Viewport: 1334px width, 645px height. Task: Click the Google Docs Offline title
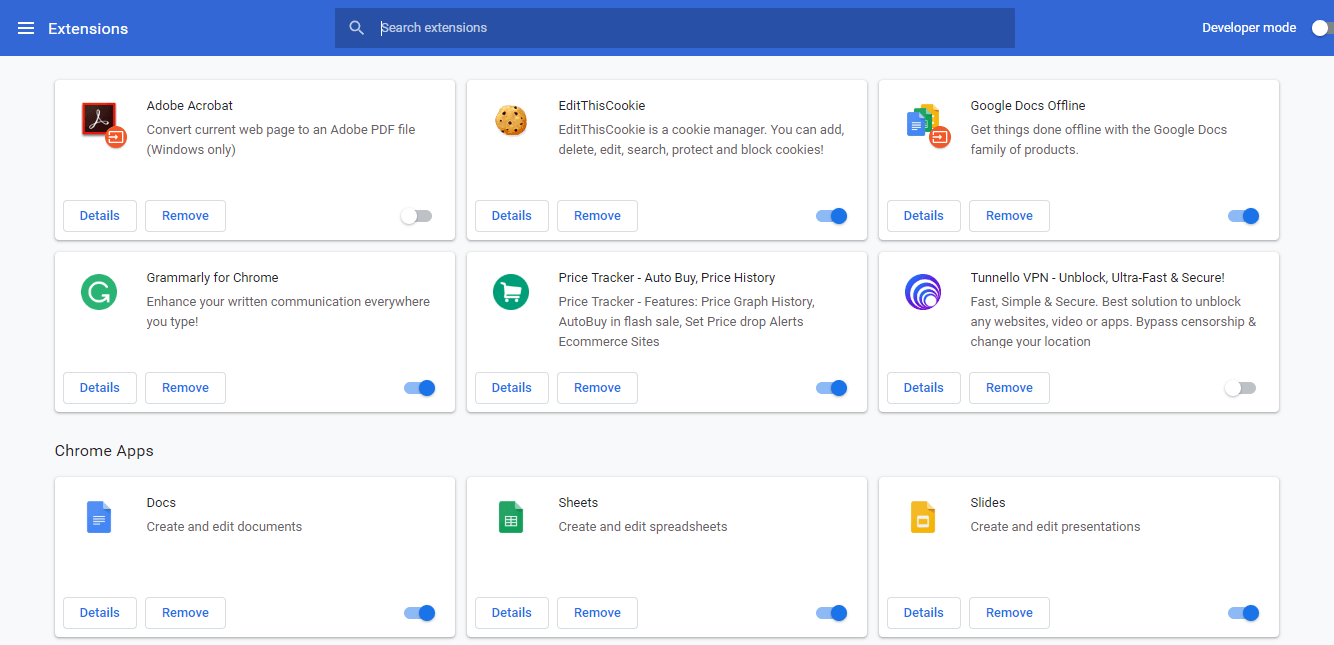click(1028, 106)
